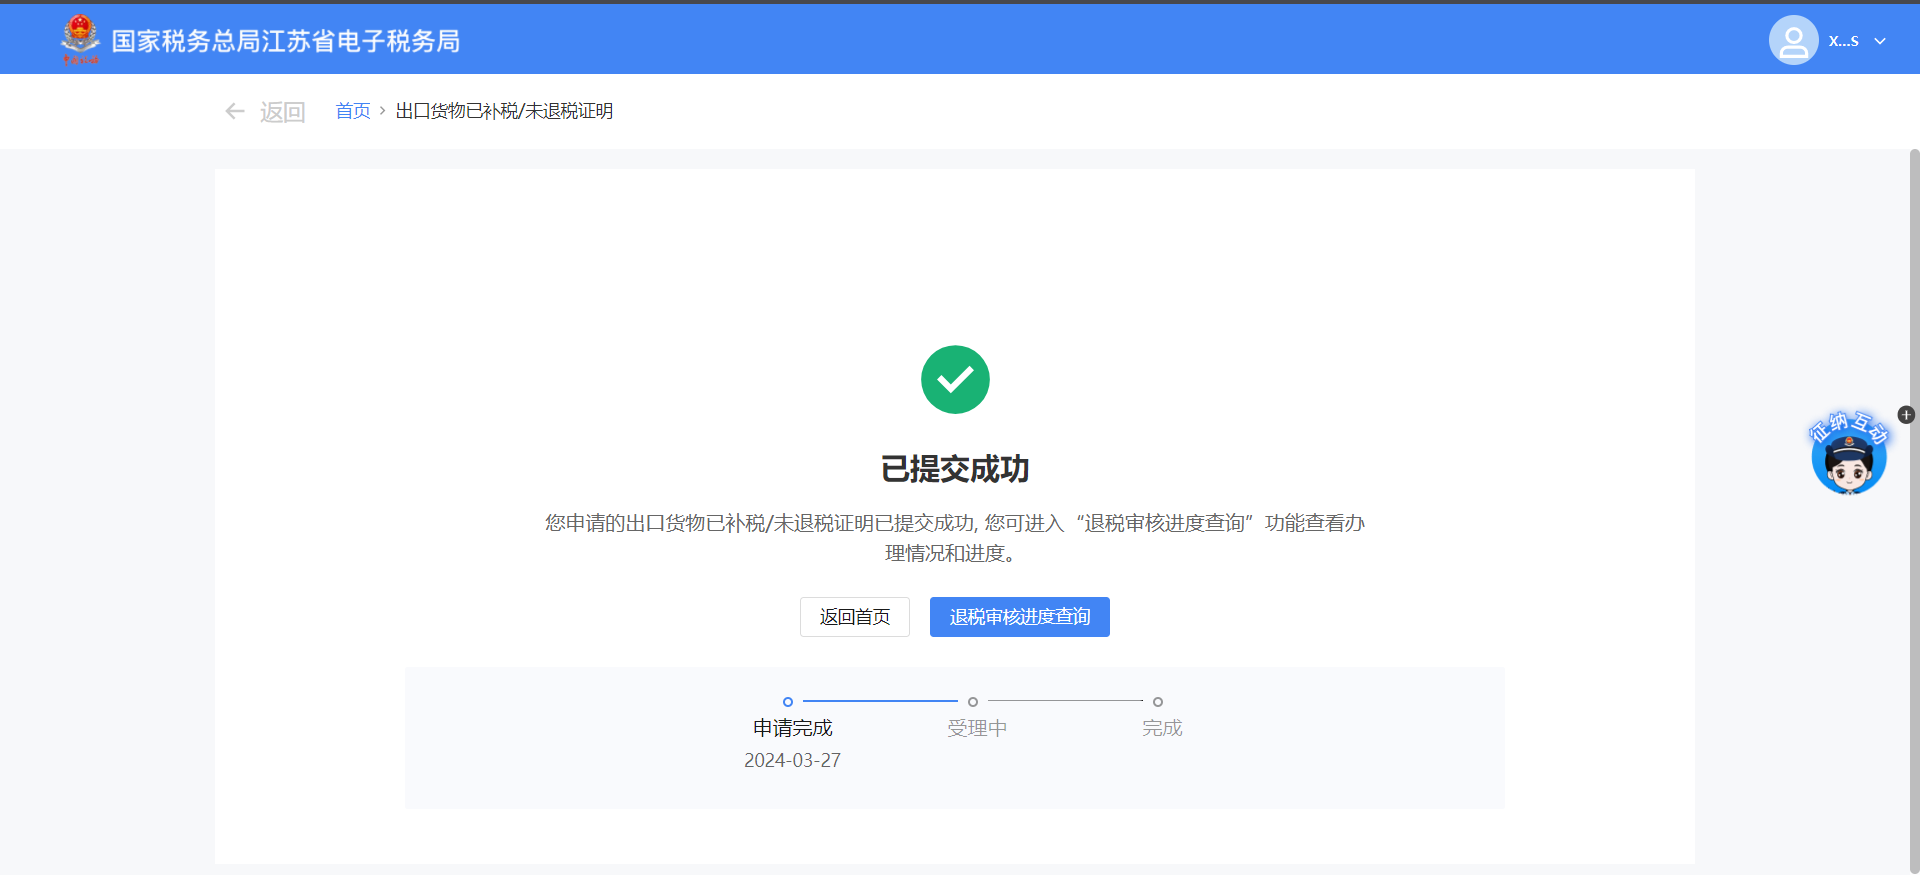Click the 已提交成功 heading

(x=955, y=469)
